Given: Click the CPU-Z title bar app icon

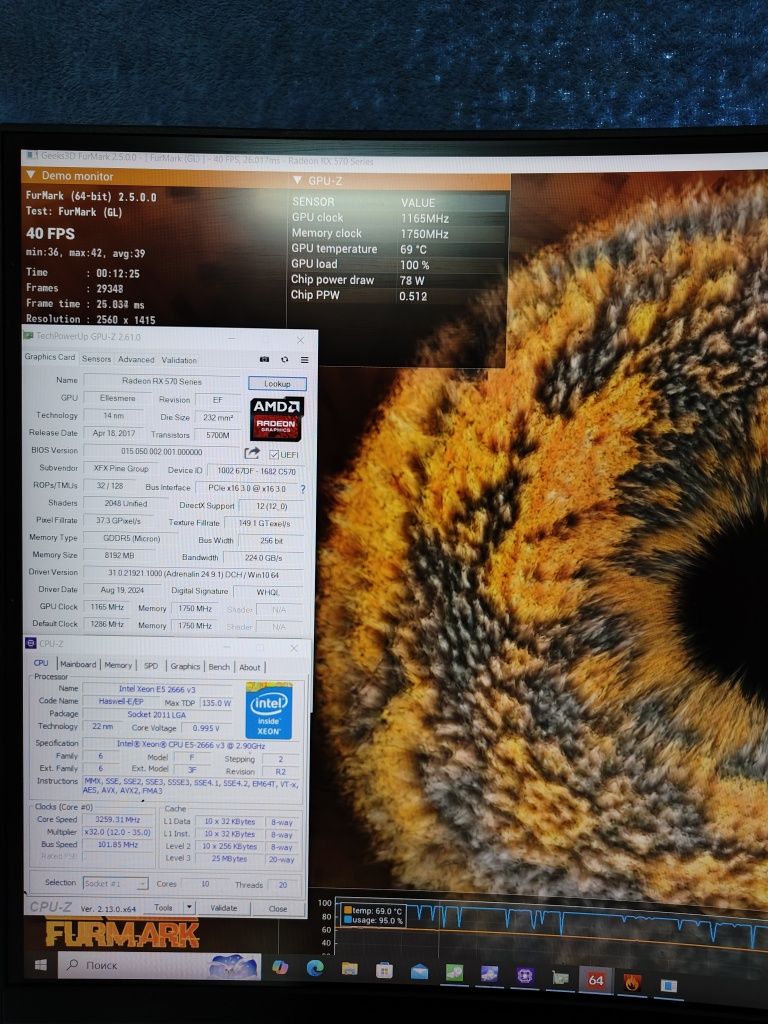Looking at the screenshot, I should coord(30,643).
